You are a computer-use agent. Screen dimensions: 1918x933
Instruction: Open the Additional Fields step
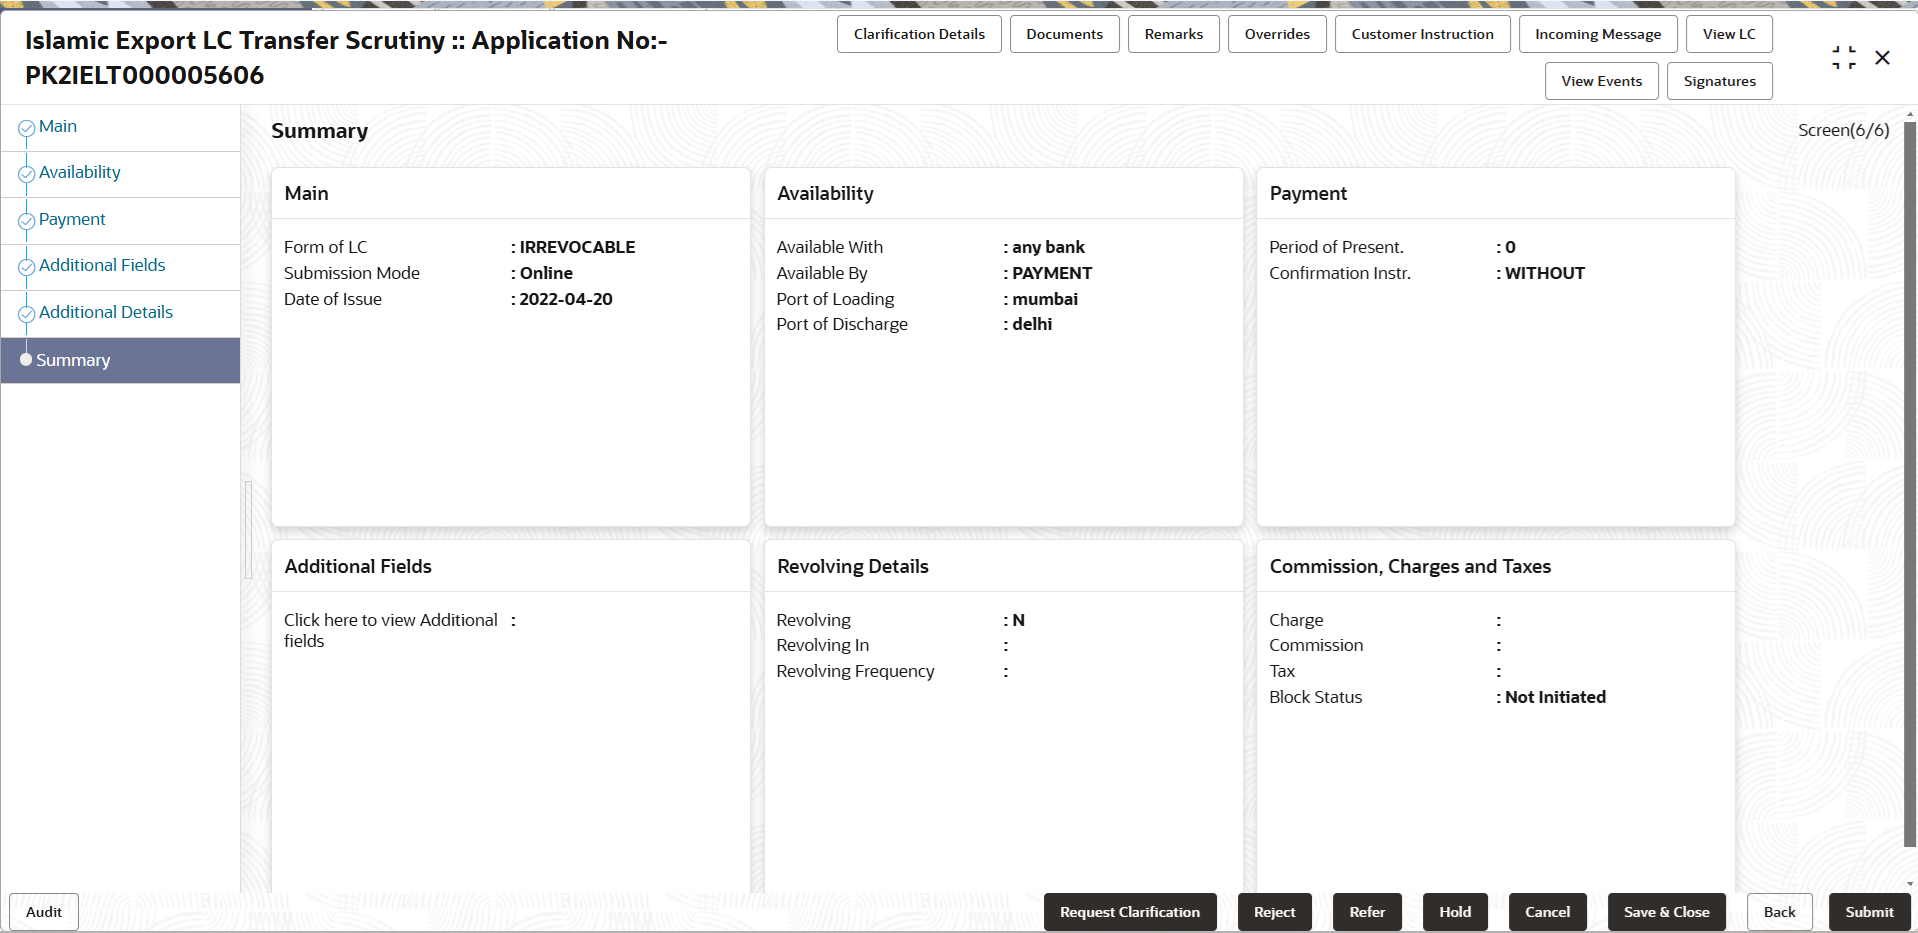coord(102,265)
